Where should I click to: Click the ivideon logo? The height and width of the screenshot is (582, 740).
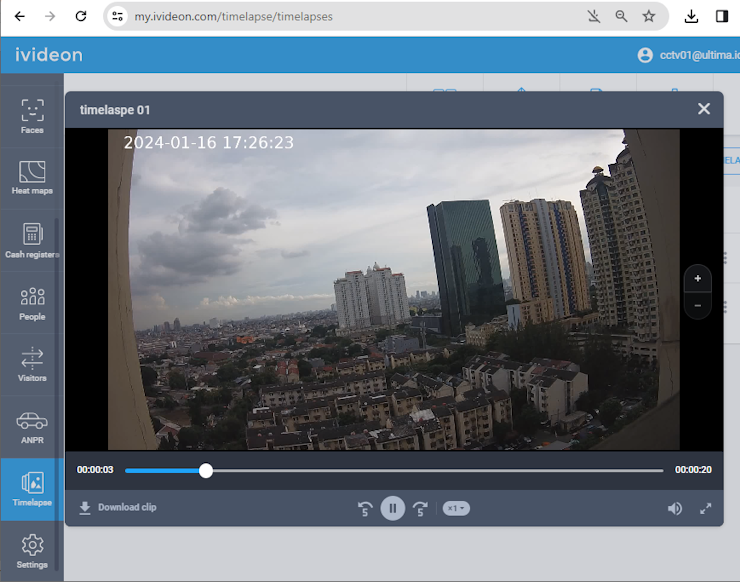(49, 55)
